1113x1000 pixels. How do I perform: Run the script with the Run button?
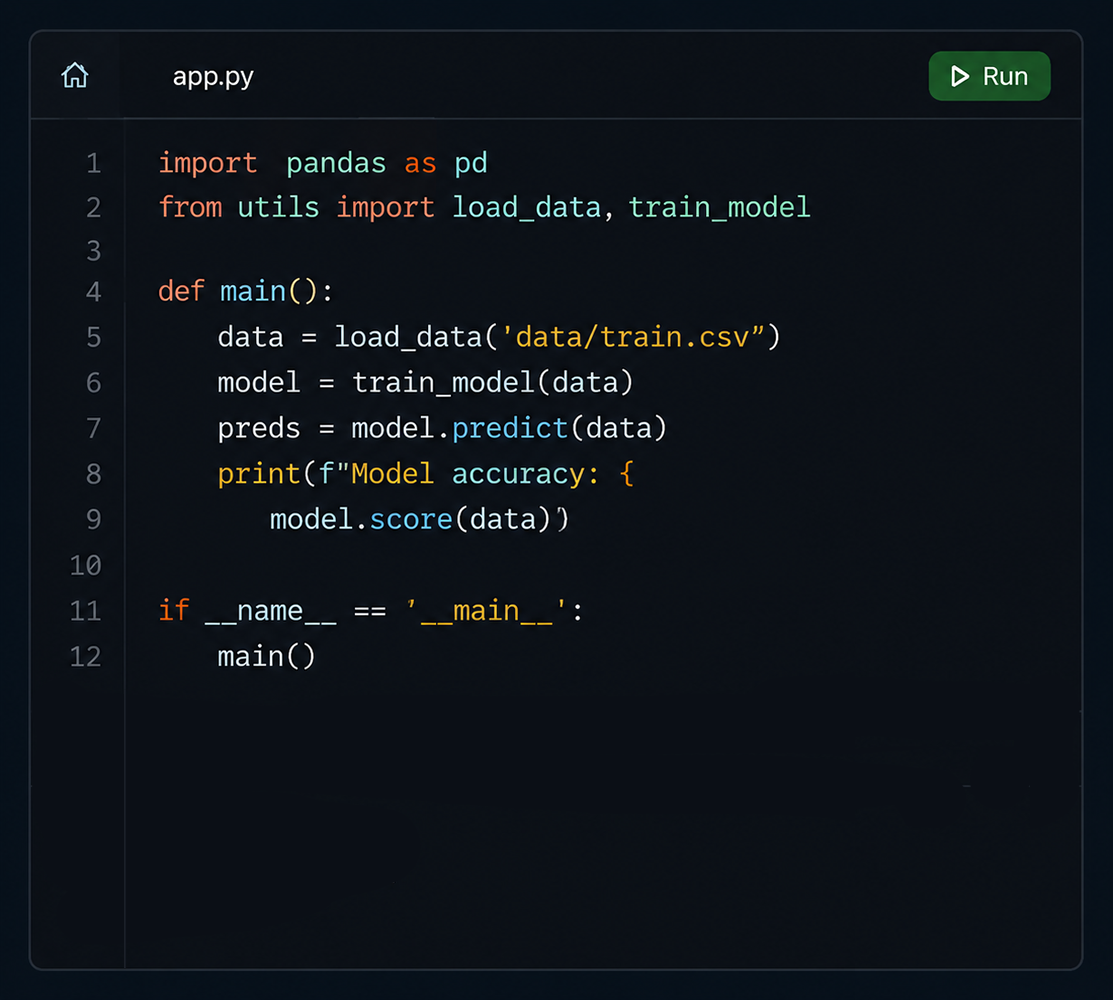pyautogui.click(x=989, y=76)
